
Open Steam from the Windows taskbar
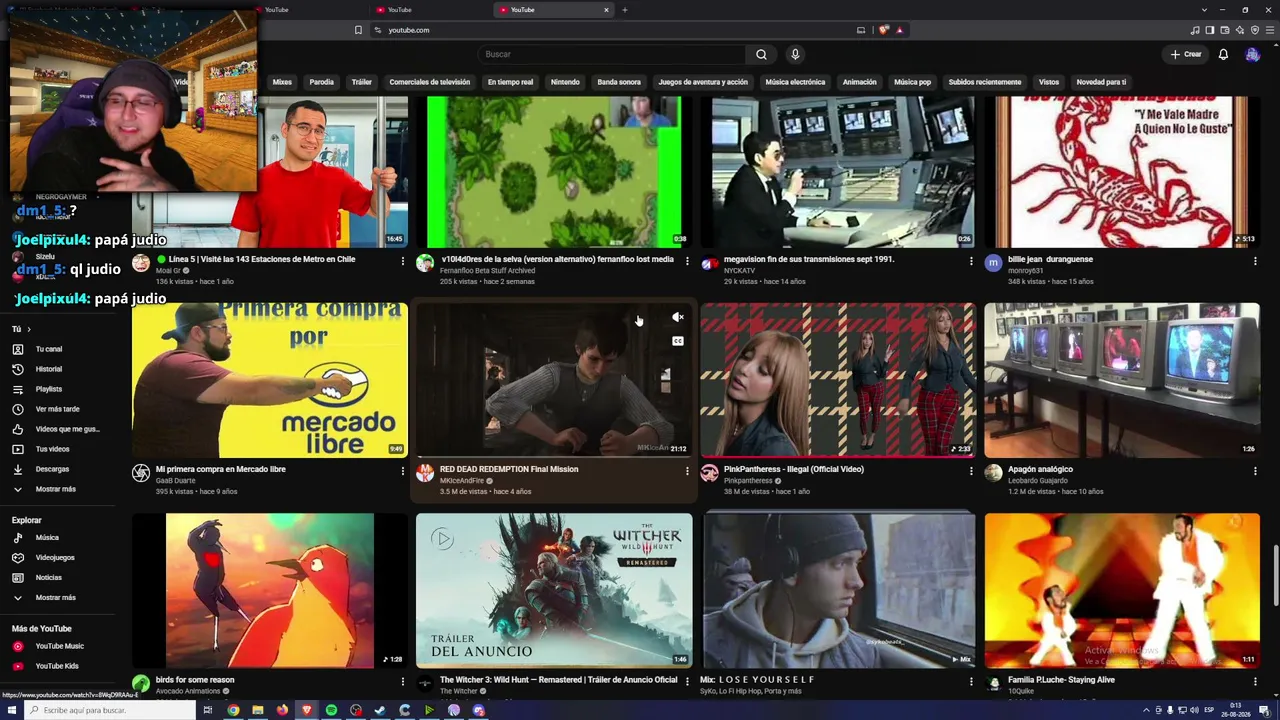pos(380,710)
